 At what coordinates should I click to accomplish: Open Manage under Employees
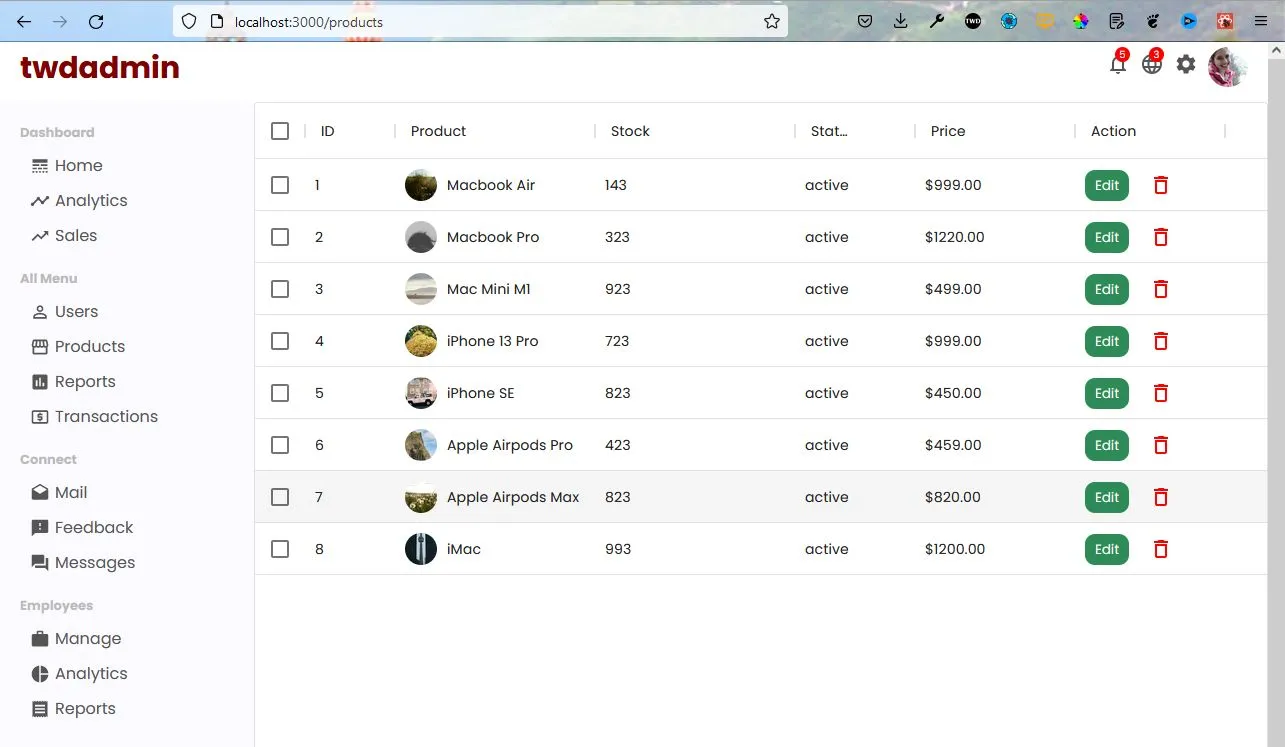point(76,639)
